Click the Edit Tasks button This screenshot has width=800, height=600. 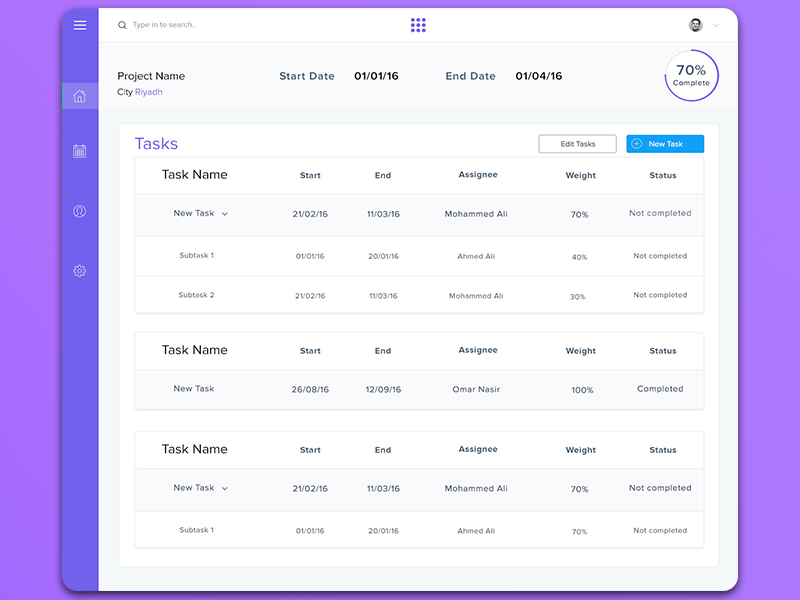pos(577,143)
